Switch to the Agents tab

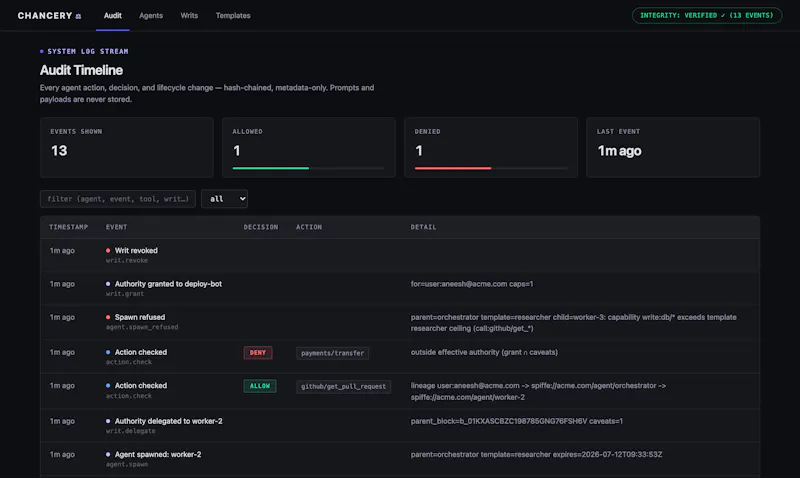tap(151, 16)
